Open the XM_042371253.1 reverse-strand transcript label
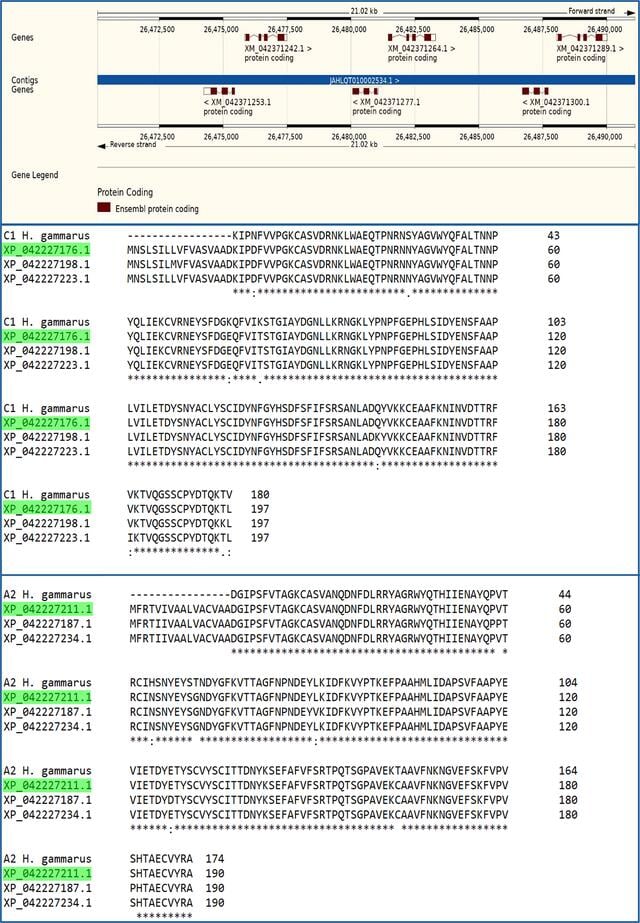 click(237, 102)
